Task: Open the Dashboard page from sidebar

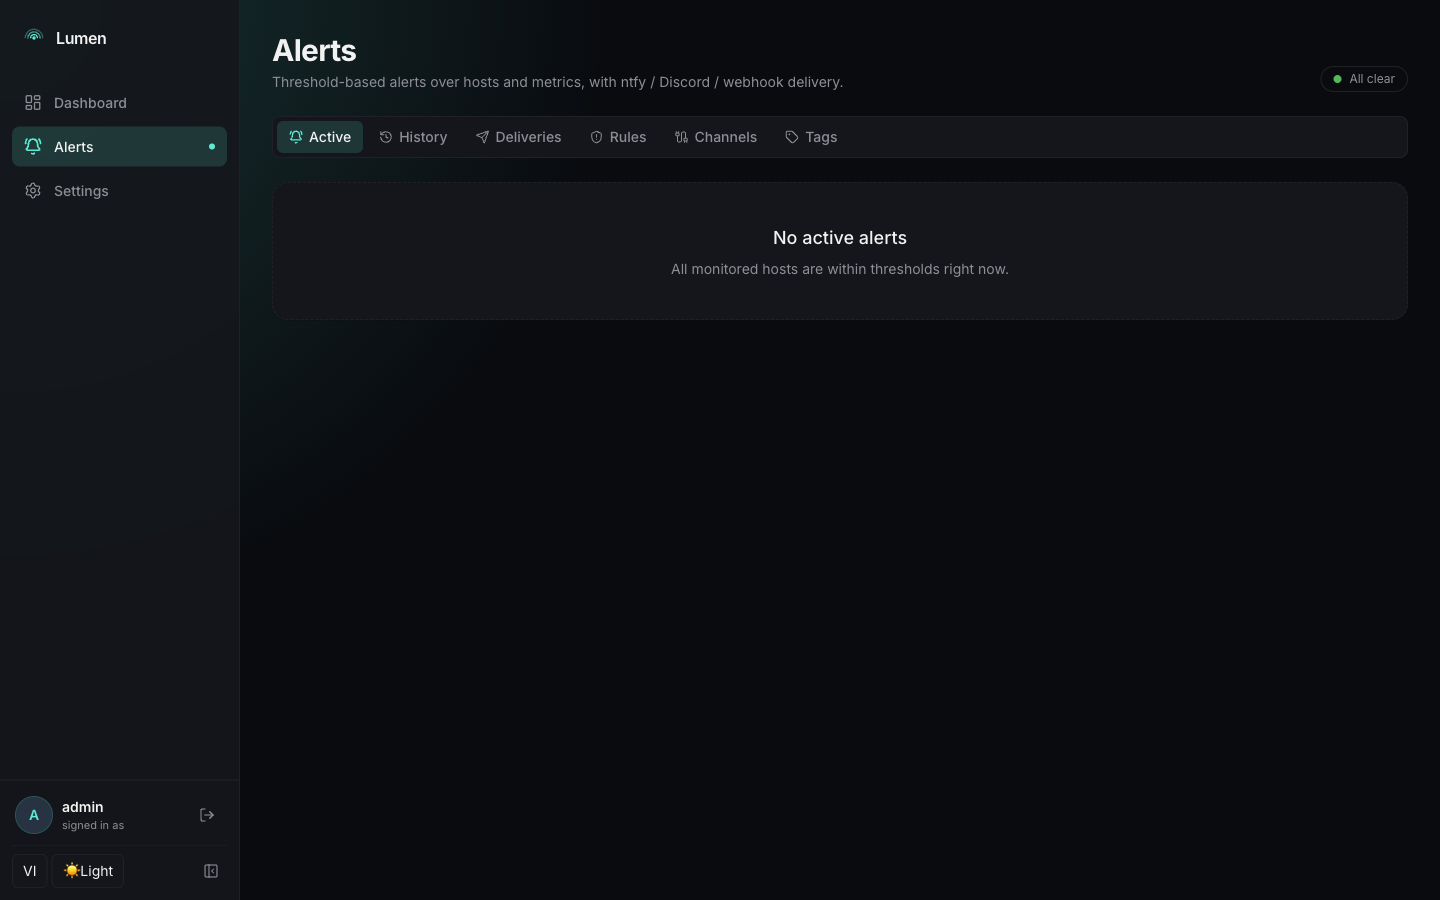Action: tap(119, 103)
